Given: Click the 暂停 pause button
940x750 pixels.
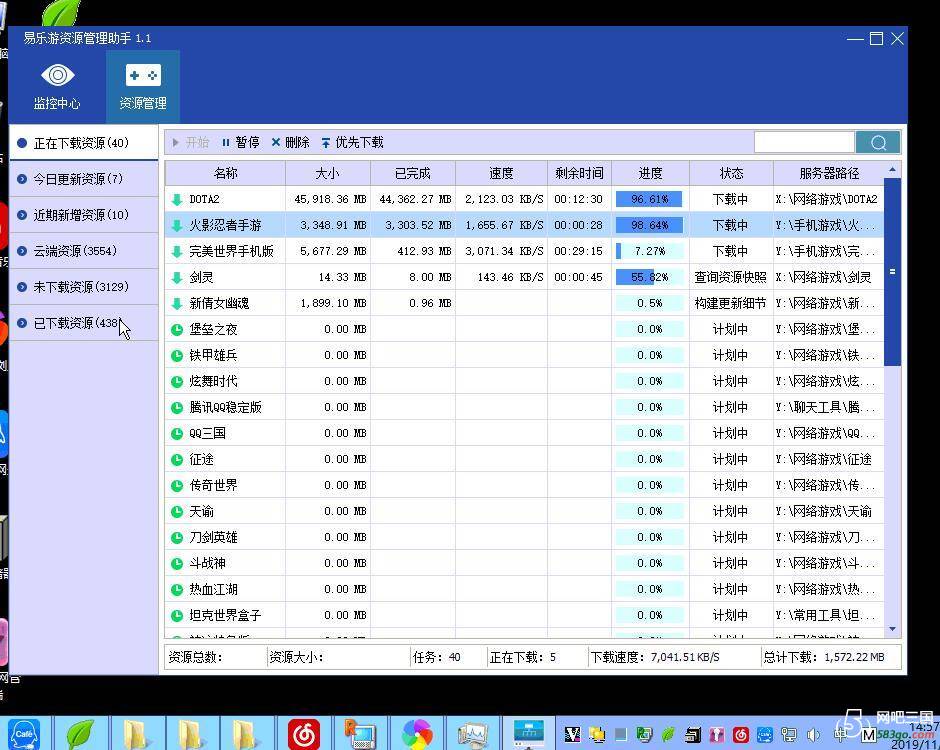Looking at the screenshot, I should click(240, 142).
